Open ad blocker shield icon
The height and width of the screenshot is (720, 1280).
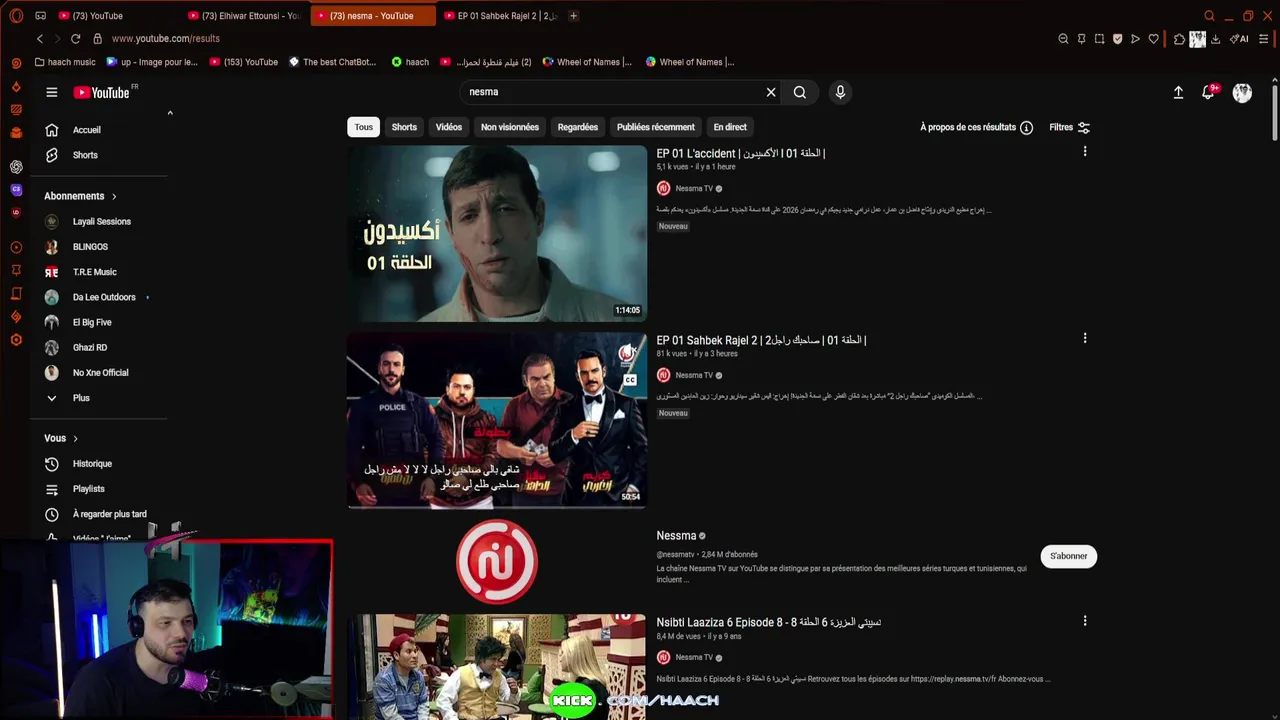coord(1117,39)
